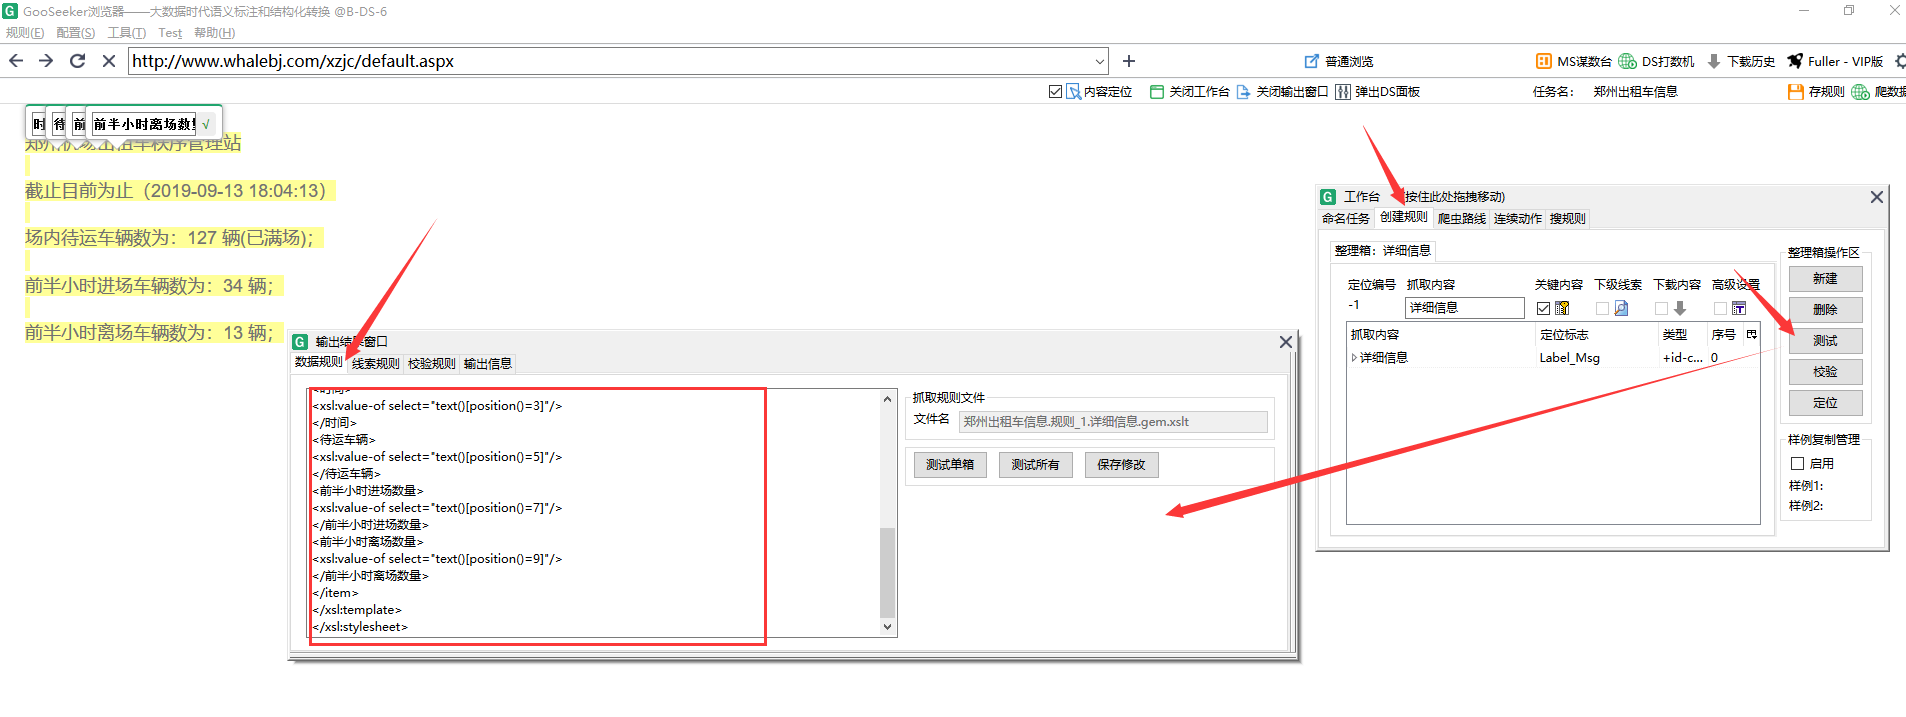Viewport: 1906px width, 717px height.
Task: Click the code scrollbar up arrow
Action: pyautogui.click(x=887, y=399)
